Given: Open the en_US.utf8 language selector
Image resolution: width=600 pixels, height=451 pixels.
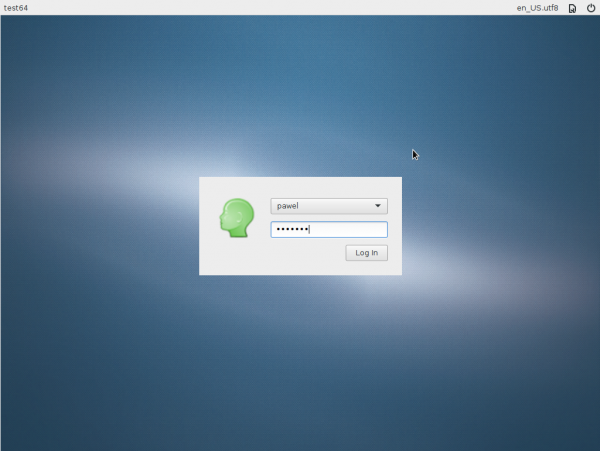Looking at the screenshot, I should click(x=537, y=8).
